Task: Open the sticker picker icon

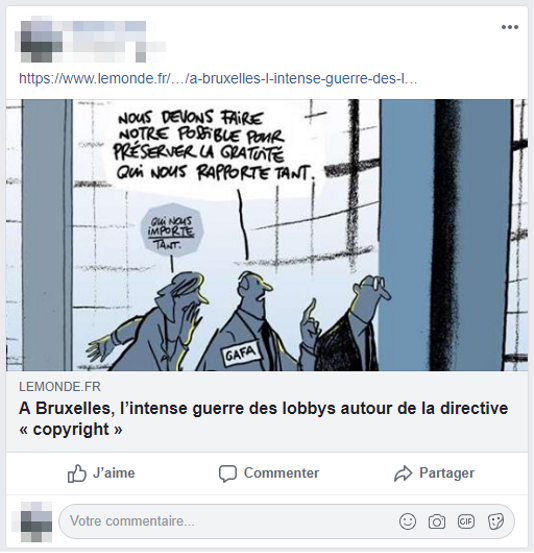Action: pos(496,522)
